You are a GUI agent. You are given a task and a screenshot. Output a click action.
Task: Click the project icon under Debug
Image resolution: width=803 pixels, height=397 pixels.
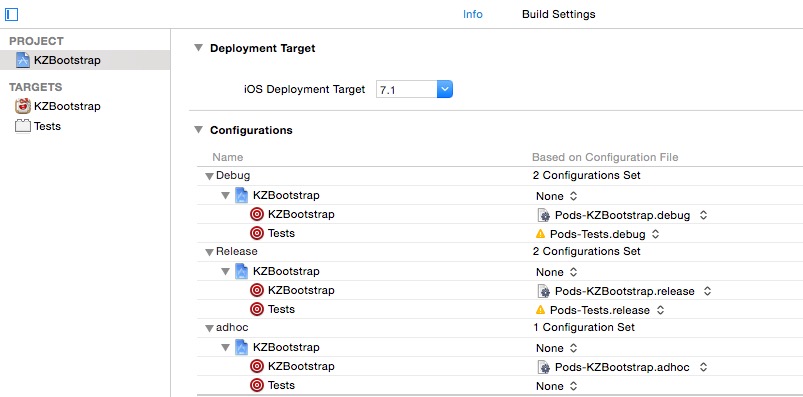click(242, 195)
